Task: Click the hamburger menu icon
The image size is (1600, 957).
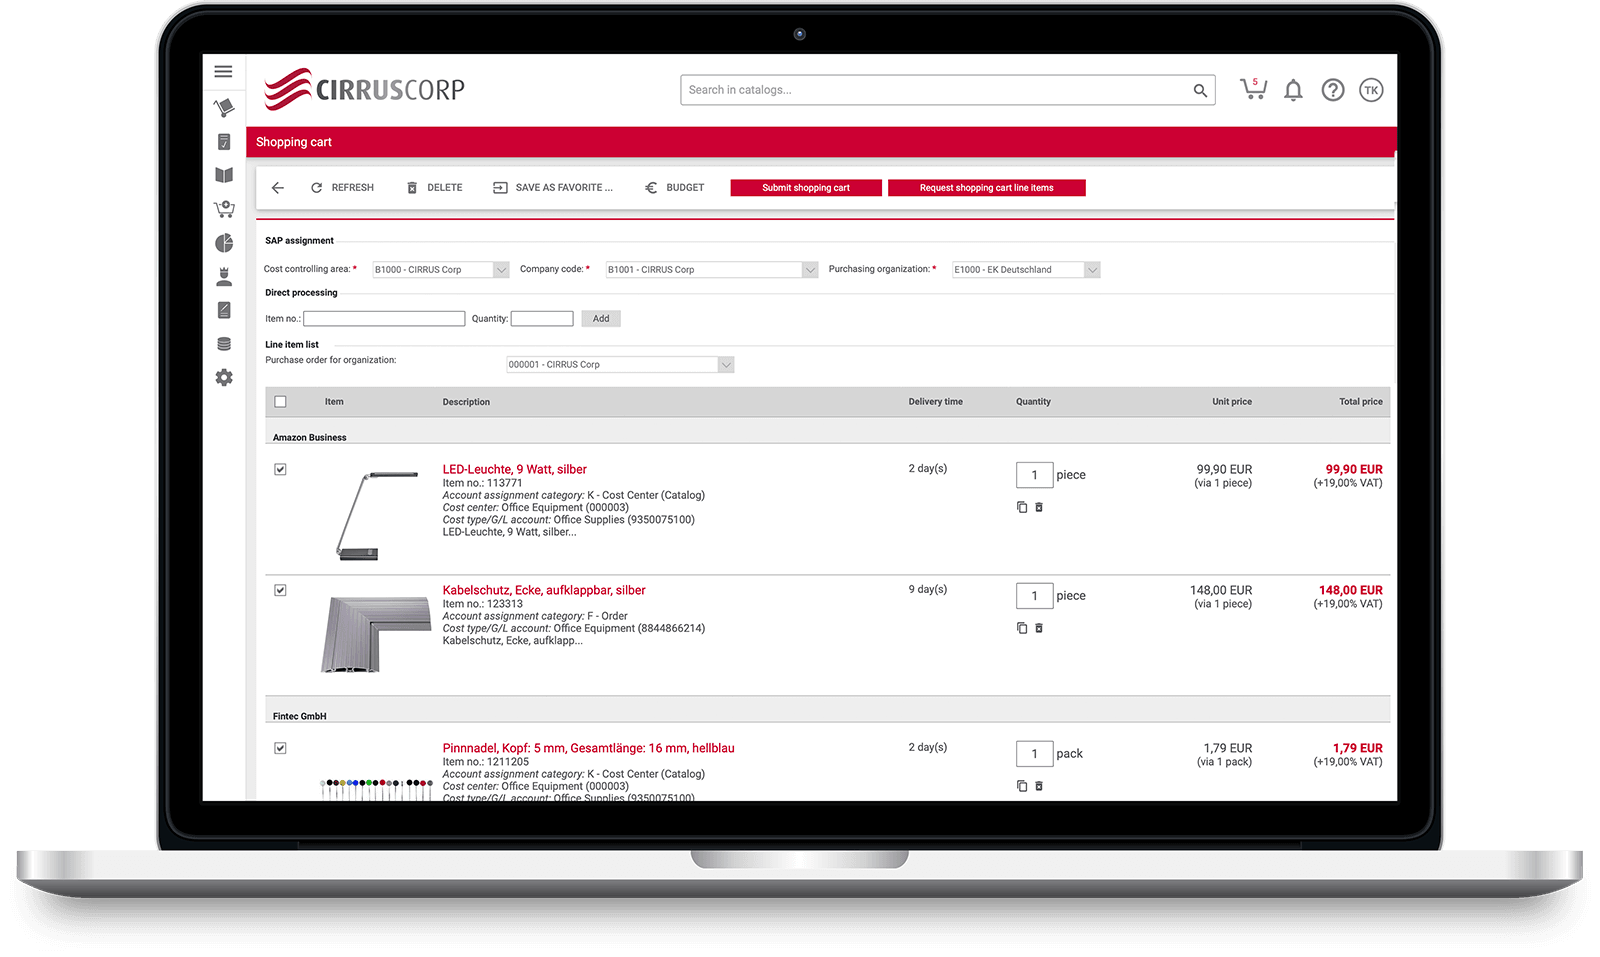Action: point(223,72)
